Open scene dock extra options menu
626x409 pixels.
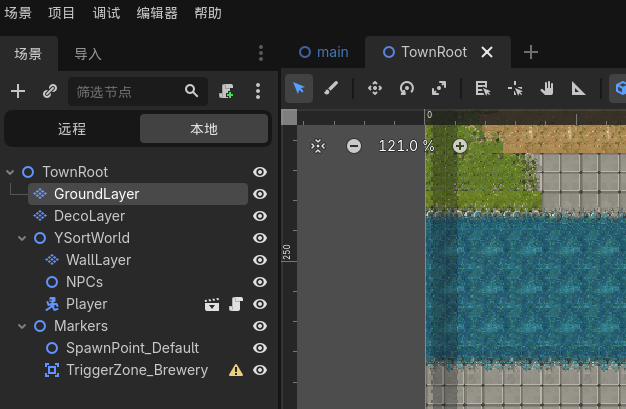pyautogui.click(x=258, y=91)
